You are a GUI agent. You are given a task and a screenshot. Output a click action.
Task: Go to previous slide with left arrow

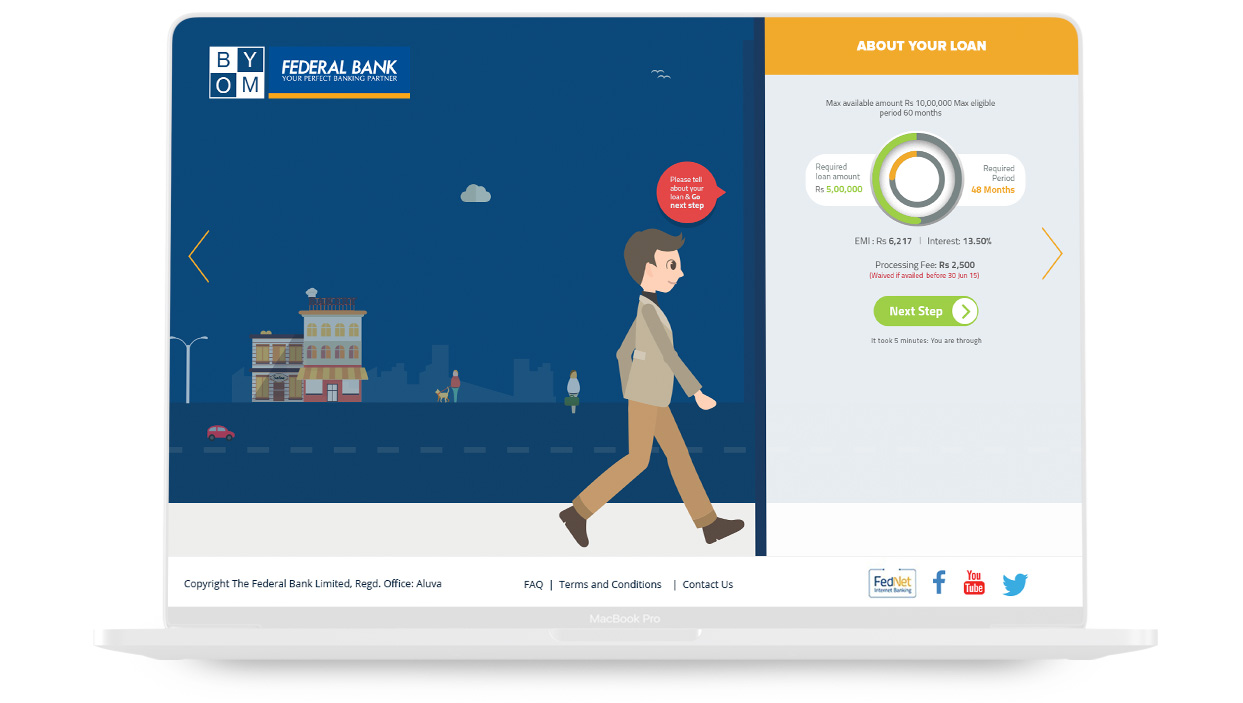(199, 256)
